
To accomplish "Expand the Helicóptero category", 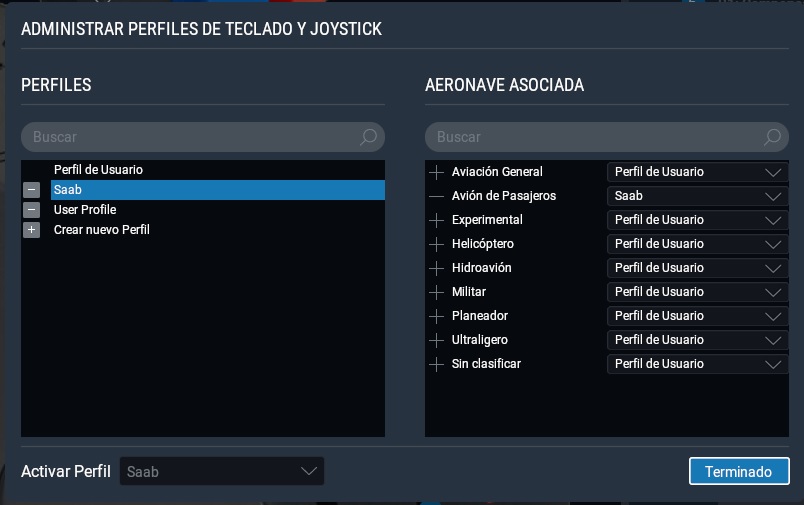I will click(x=436, y=244).
